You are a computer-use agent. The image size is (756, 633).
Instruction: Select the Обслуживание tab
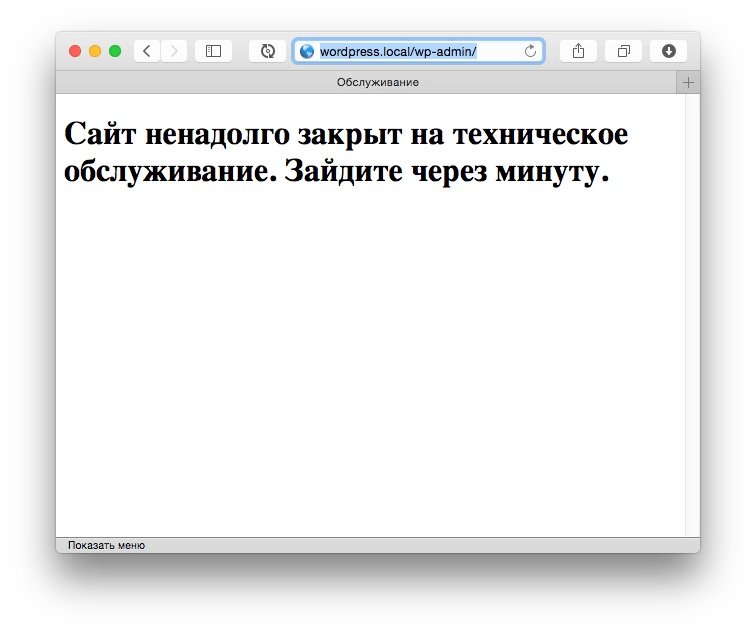[x=366, y=82]
